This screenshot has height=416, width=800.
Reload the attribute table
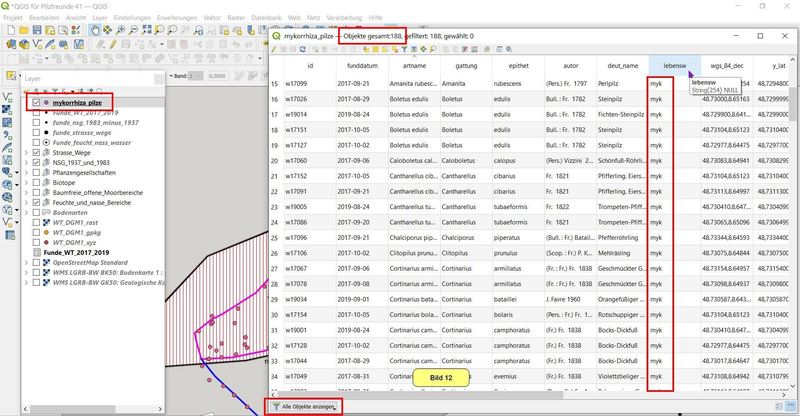point(303,49)
